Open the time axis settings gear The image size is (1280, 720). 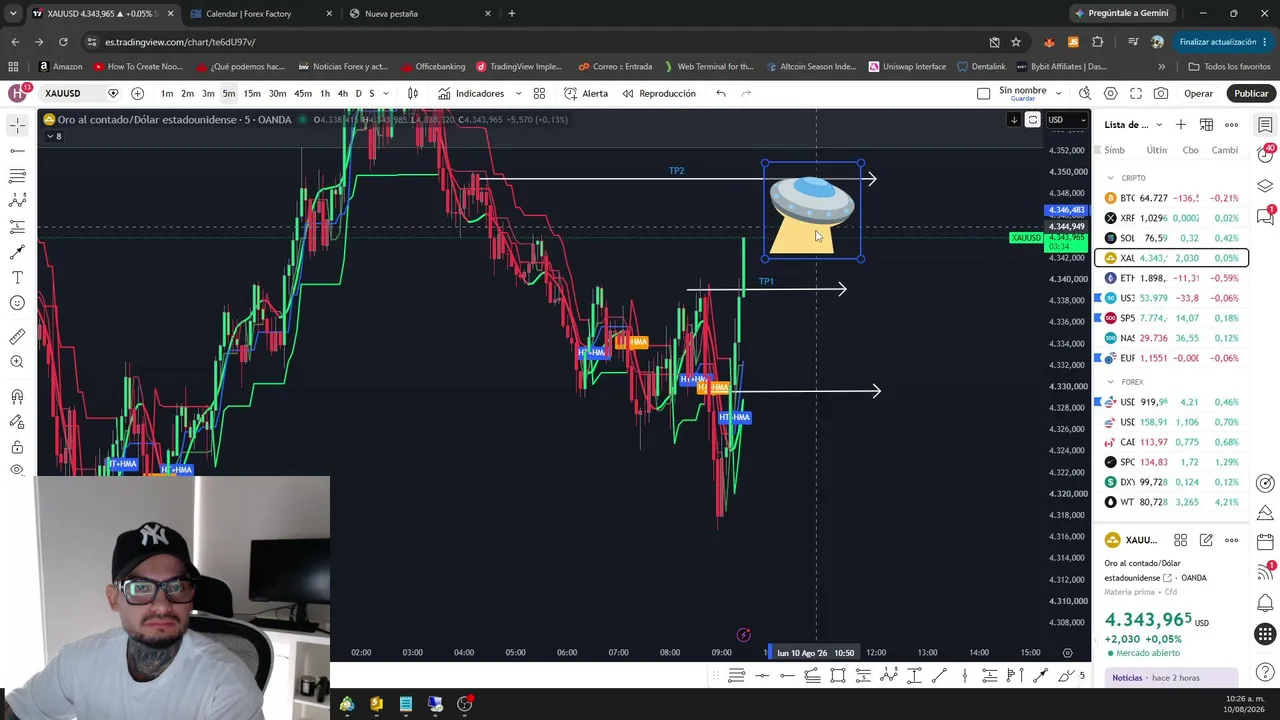click(x=1067, y=653)
